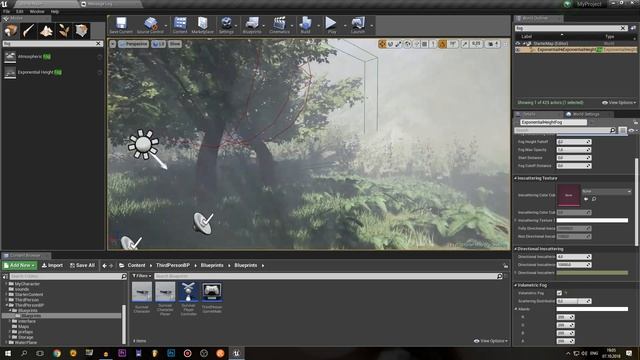The height and width of the screenshot is (360, 640).
Task: Click the Lit view mode button
Action: click(x=158, y=44)
